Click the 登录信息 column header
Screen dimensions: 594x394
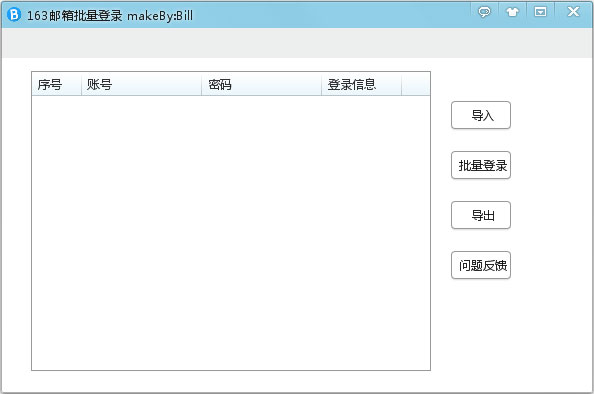point(361,84)
